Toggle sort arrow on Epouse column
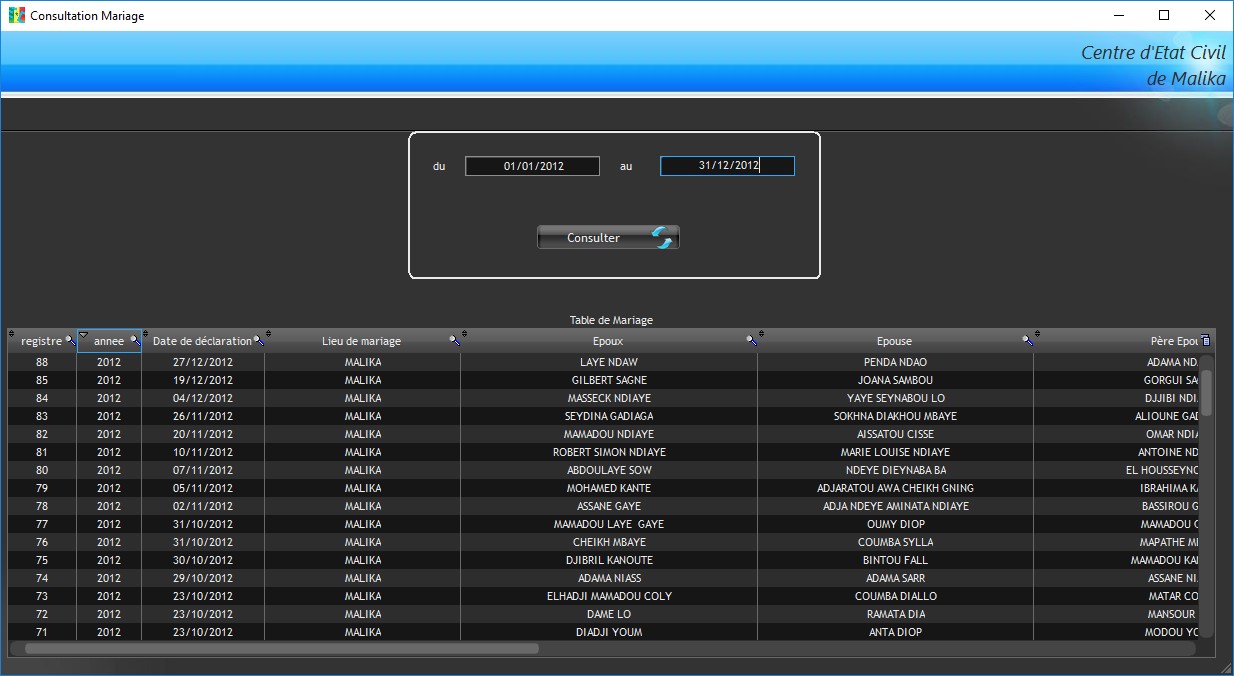1234x676 pixels. (x=761, y=334)
